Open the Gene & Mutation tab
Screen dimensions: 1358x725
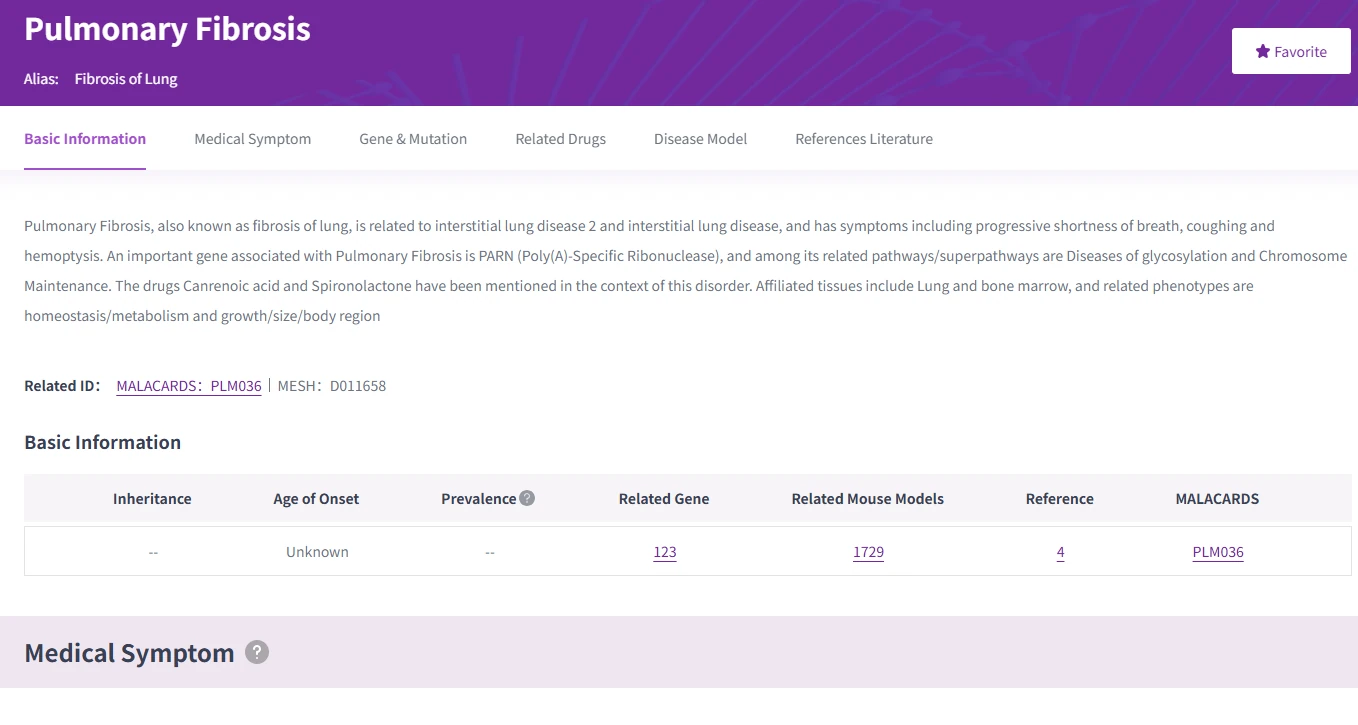(412, 139)
